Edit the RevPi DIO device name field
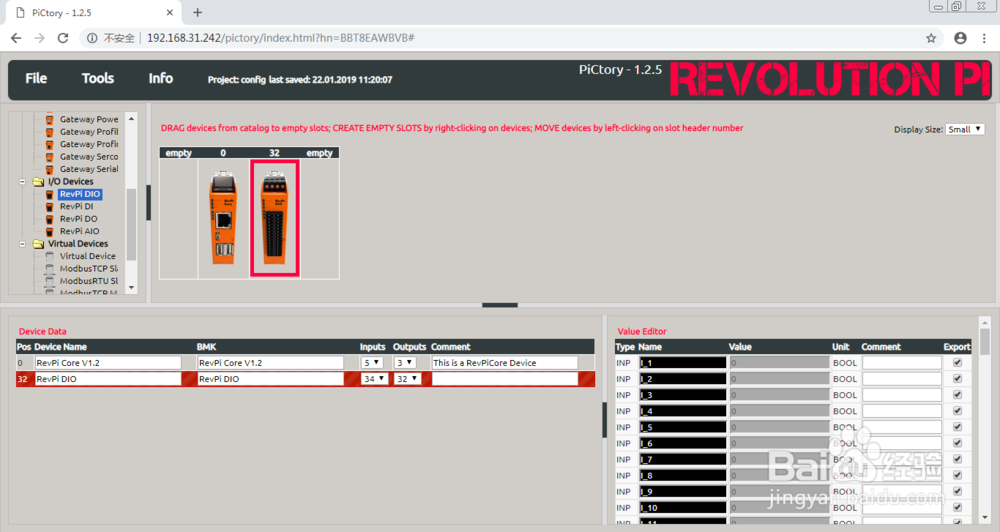This screenshot has width=1000, height=532. [108, 379]
